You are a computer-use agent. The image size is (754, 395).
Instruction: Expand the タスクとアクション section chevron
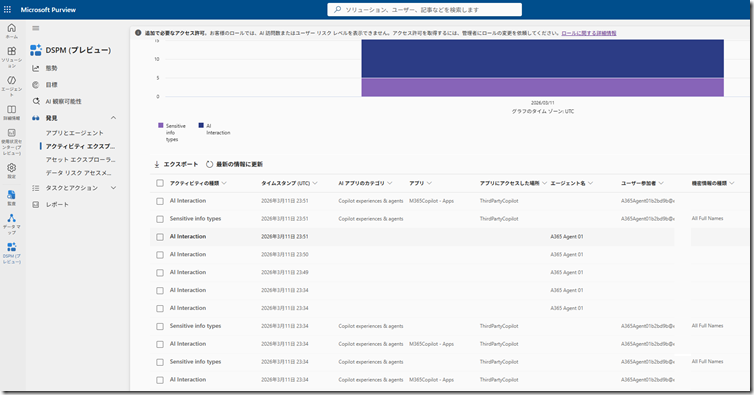113,188
